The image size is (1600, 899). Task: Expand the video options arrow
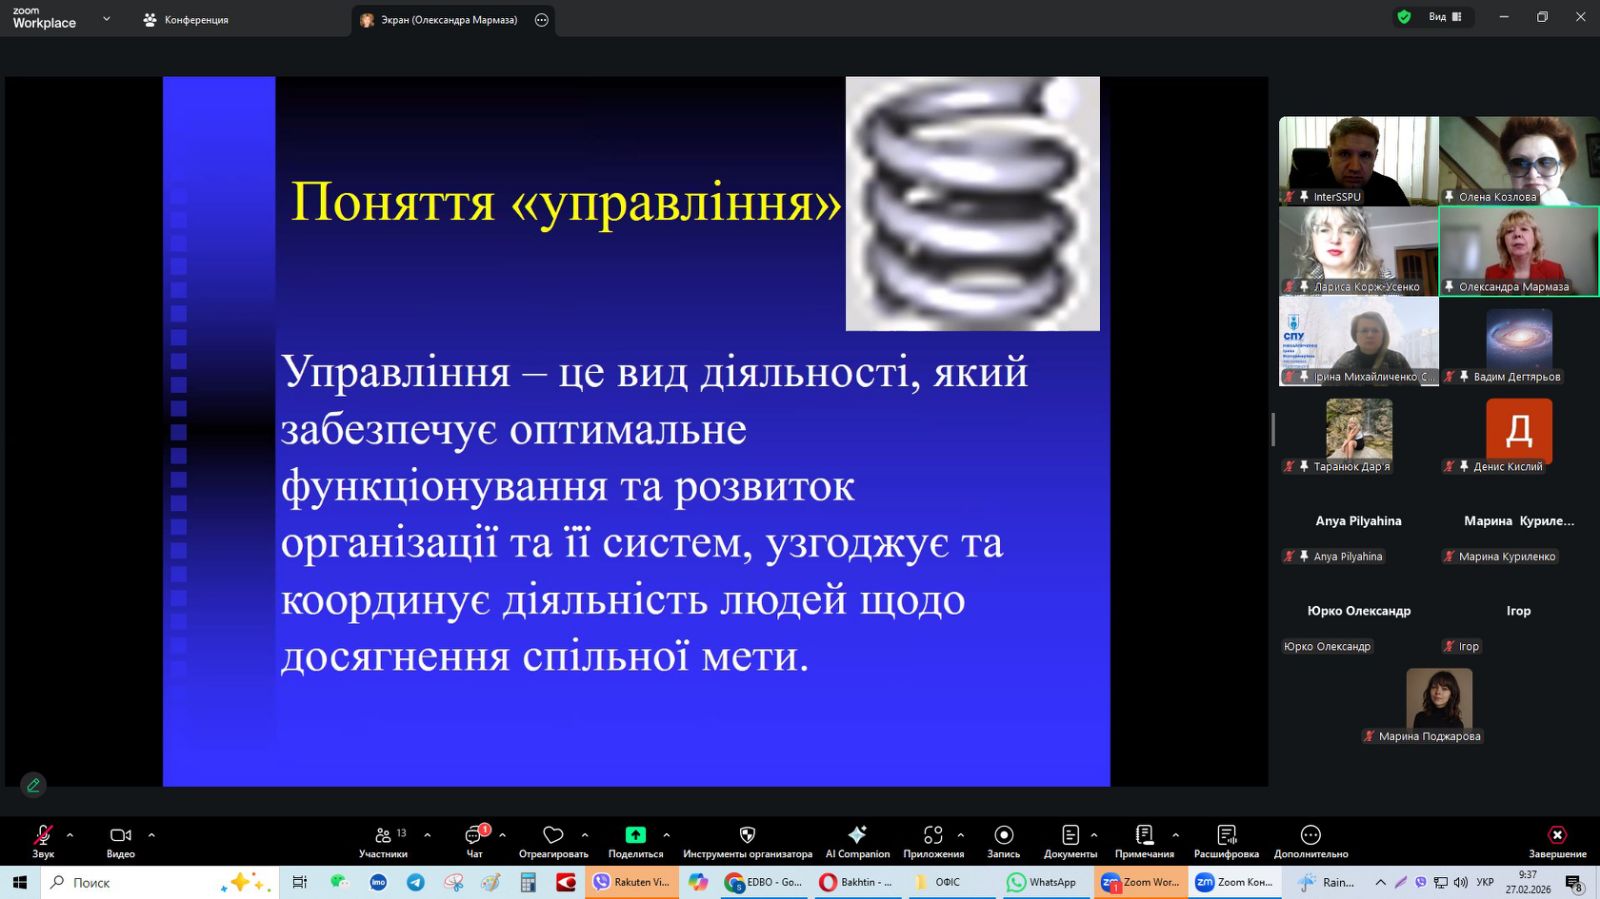pyautogui.click(x=152, y=835)
